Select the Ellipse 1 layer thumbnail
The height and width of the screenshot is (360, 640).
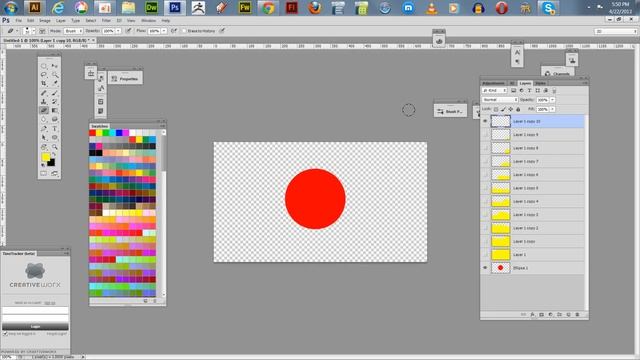(500, 268)
